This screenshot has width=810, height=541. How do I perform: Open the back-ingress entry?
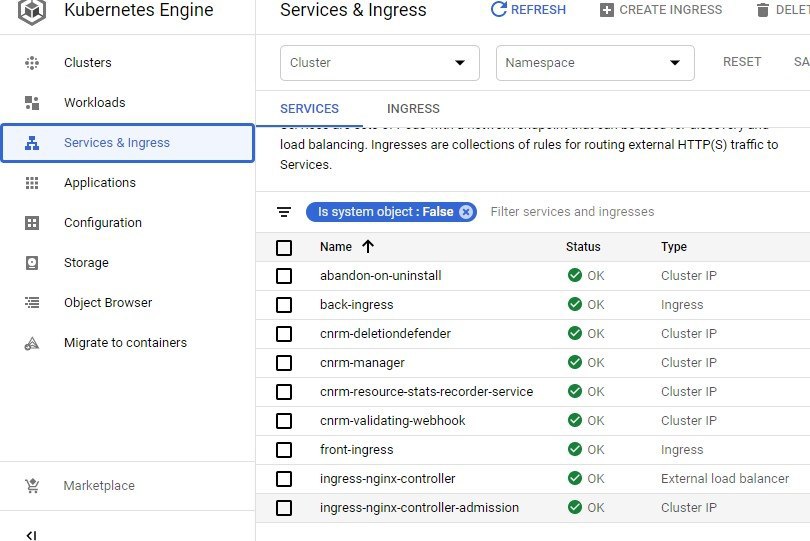click(356, 305)
